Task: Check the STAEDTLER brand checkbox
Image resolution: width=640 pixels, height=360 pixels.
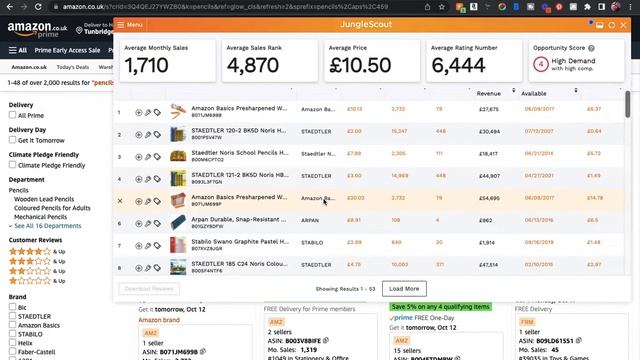Action: pos(12,316)
